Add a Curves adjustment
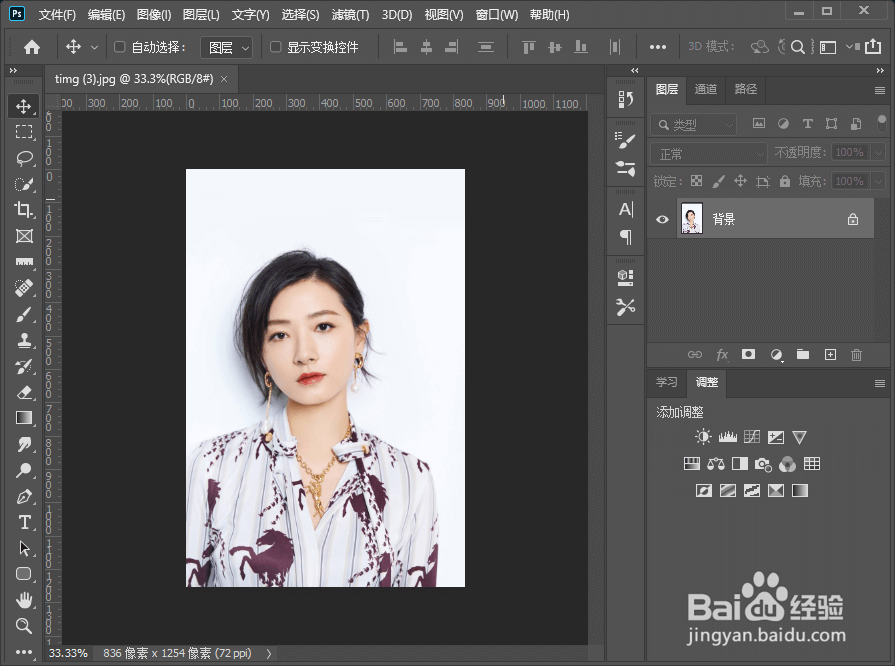Viewport: 895px width, 666px height. [752, 438]
